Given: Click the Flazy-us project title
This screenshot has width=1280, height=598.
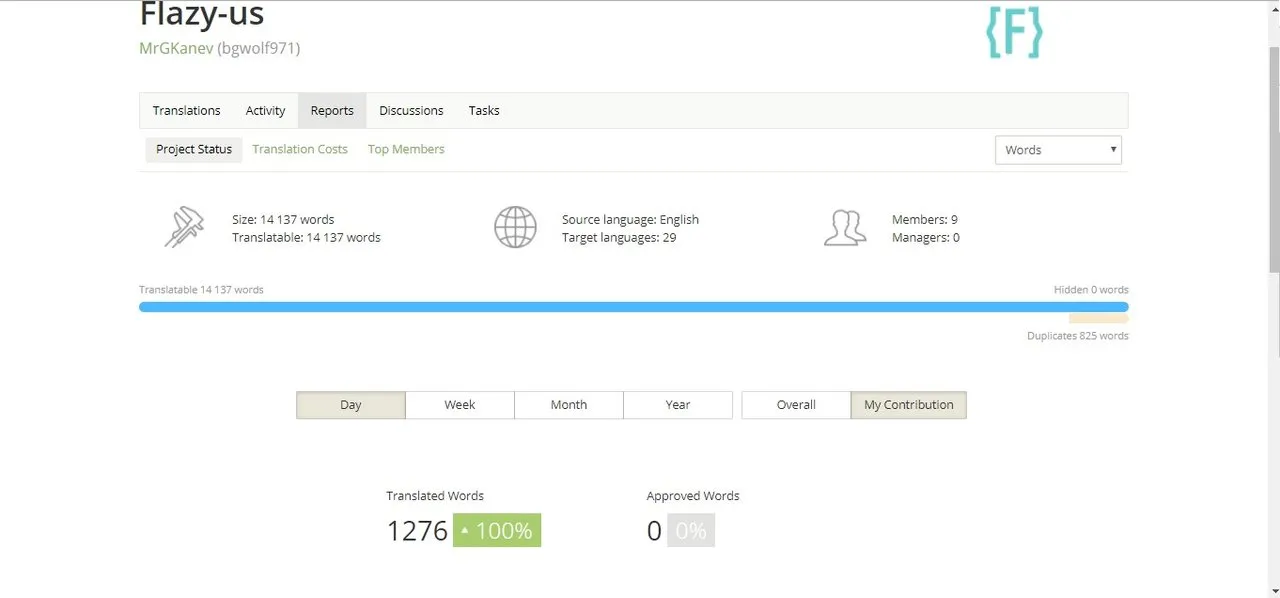Looking at the screenshot, I should click(x=202, y=14).
